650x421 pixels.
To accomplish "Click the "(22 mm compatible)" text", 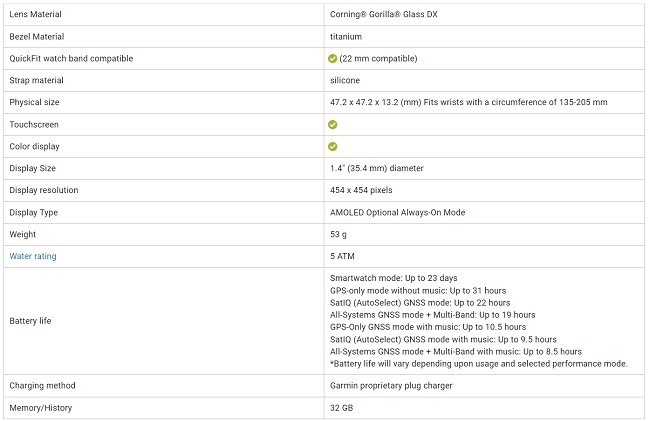I will (379, 59).
